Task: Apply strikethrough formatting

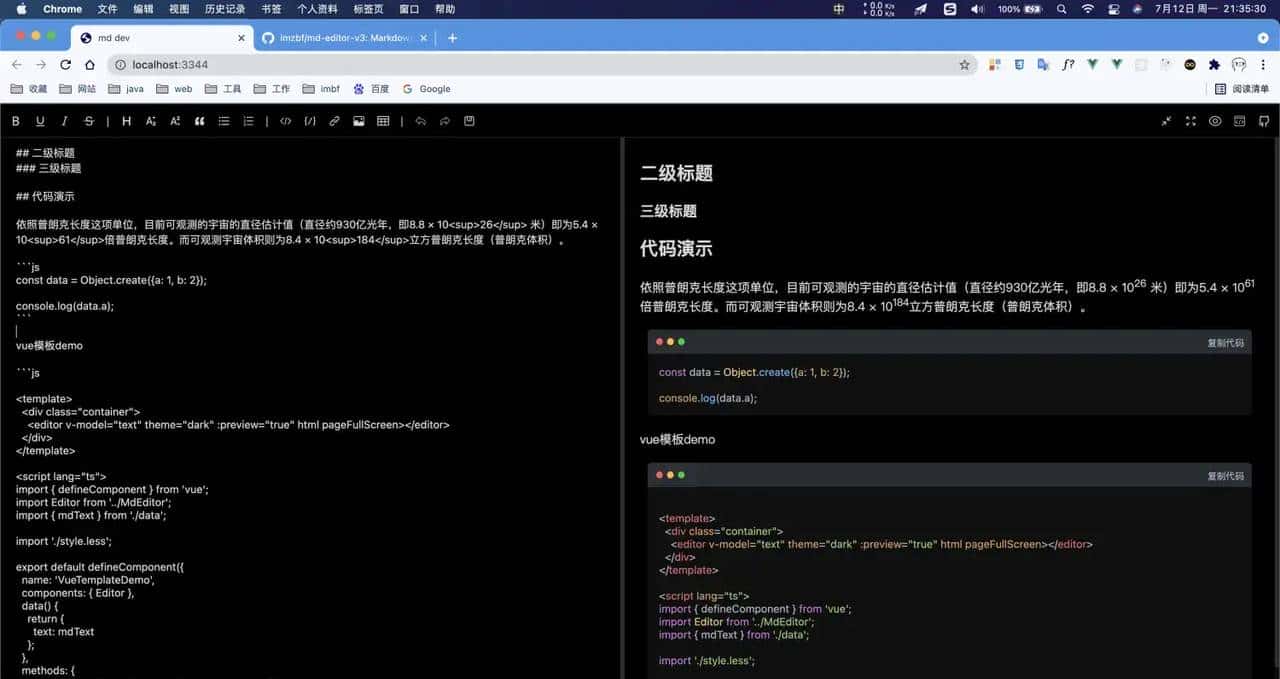Action: (x=89, y=121)
